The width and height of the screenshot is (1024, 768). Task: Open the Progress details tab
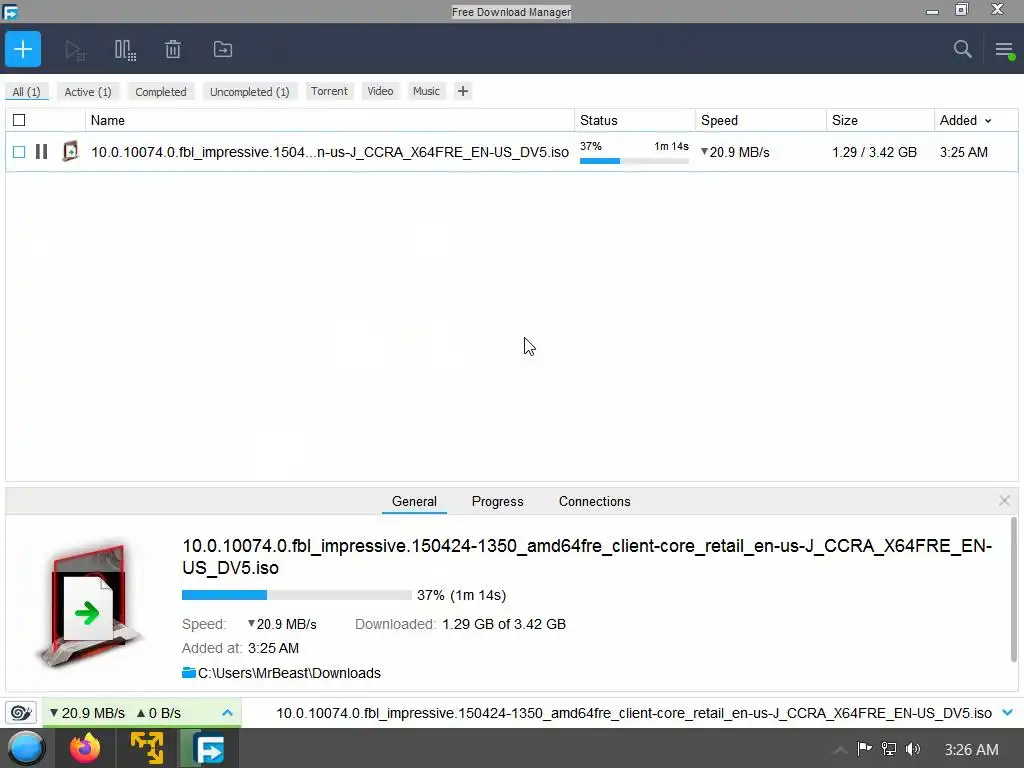point(498,502)
